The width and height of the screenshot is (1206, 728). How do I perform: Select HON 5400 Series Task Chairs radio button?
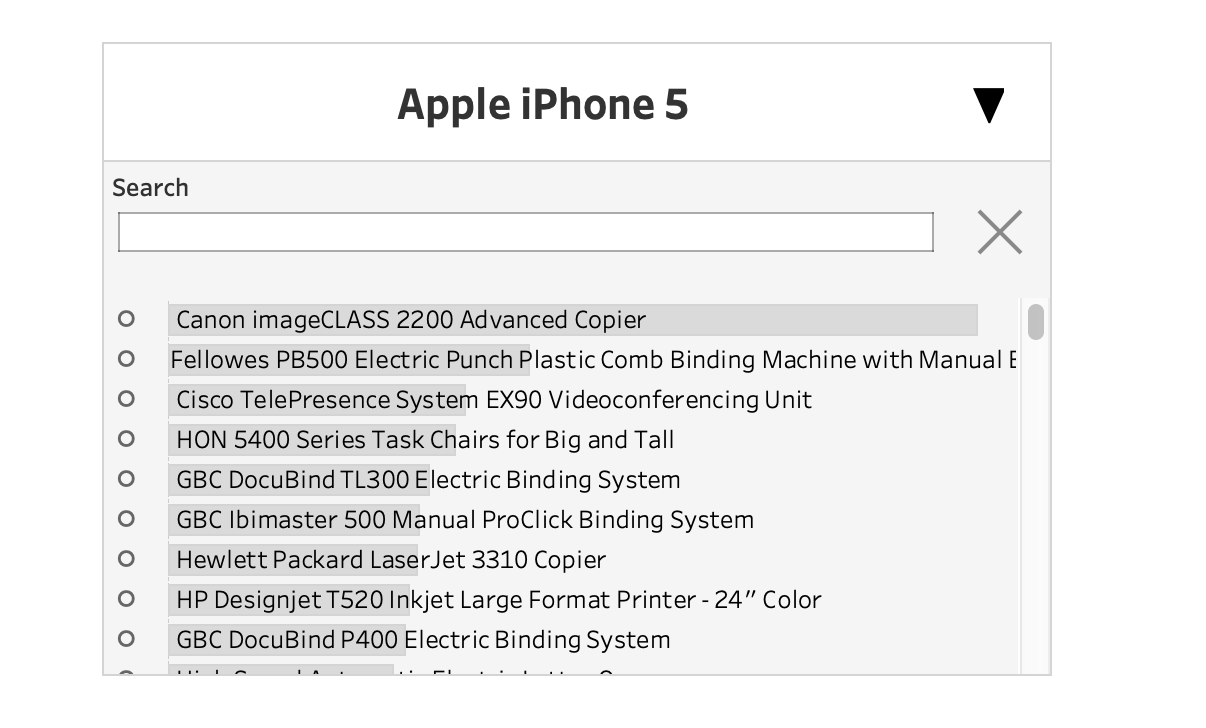(x=126, y=439)
